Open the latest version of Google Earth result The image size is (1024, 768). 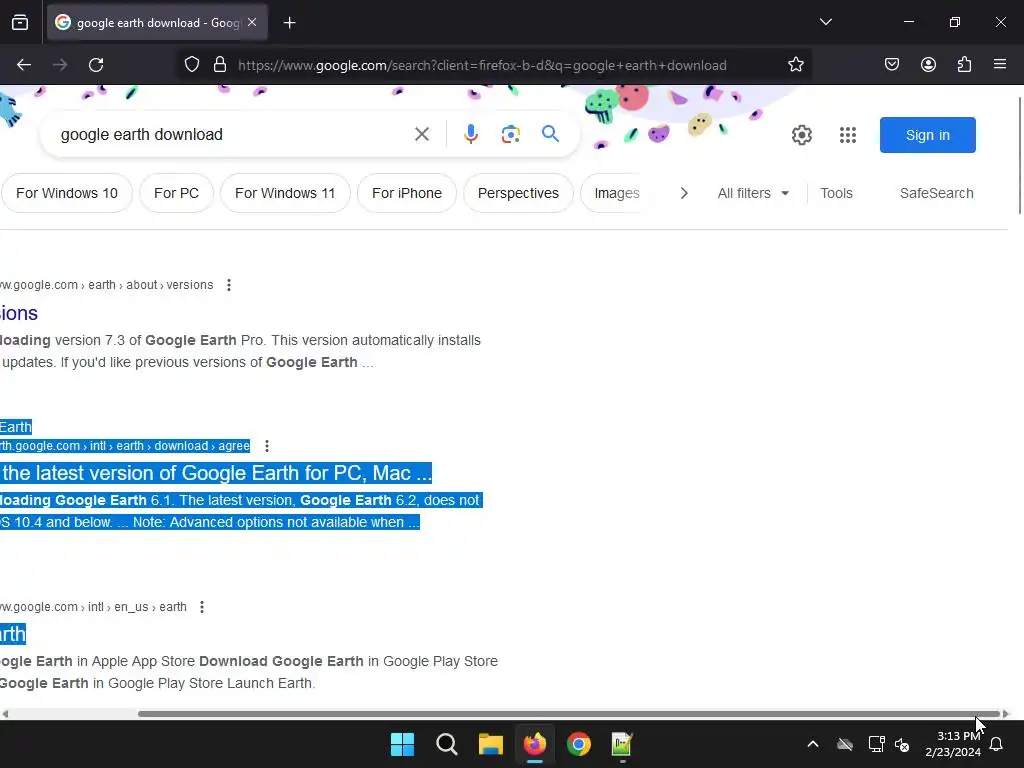click(x=216, y=473)
